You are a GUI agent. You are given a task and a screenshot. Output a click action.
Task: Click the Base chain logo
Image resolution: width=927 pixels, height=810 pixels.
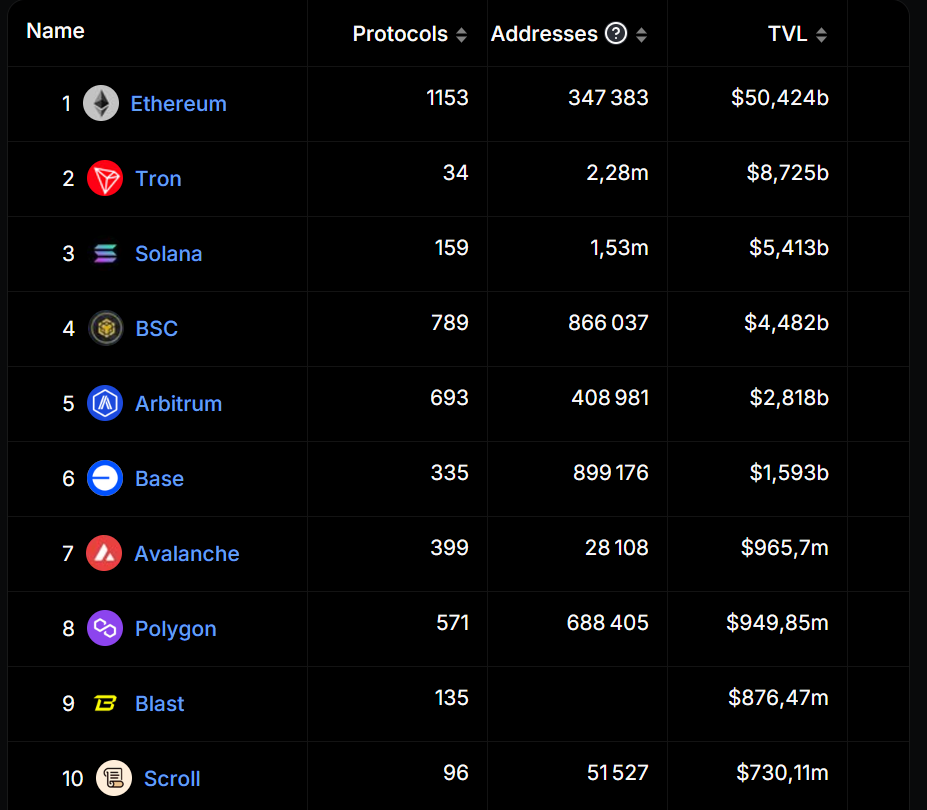[106, 478]
